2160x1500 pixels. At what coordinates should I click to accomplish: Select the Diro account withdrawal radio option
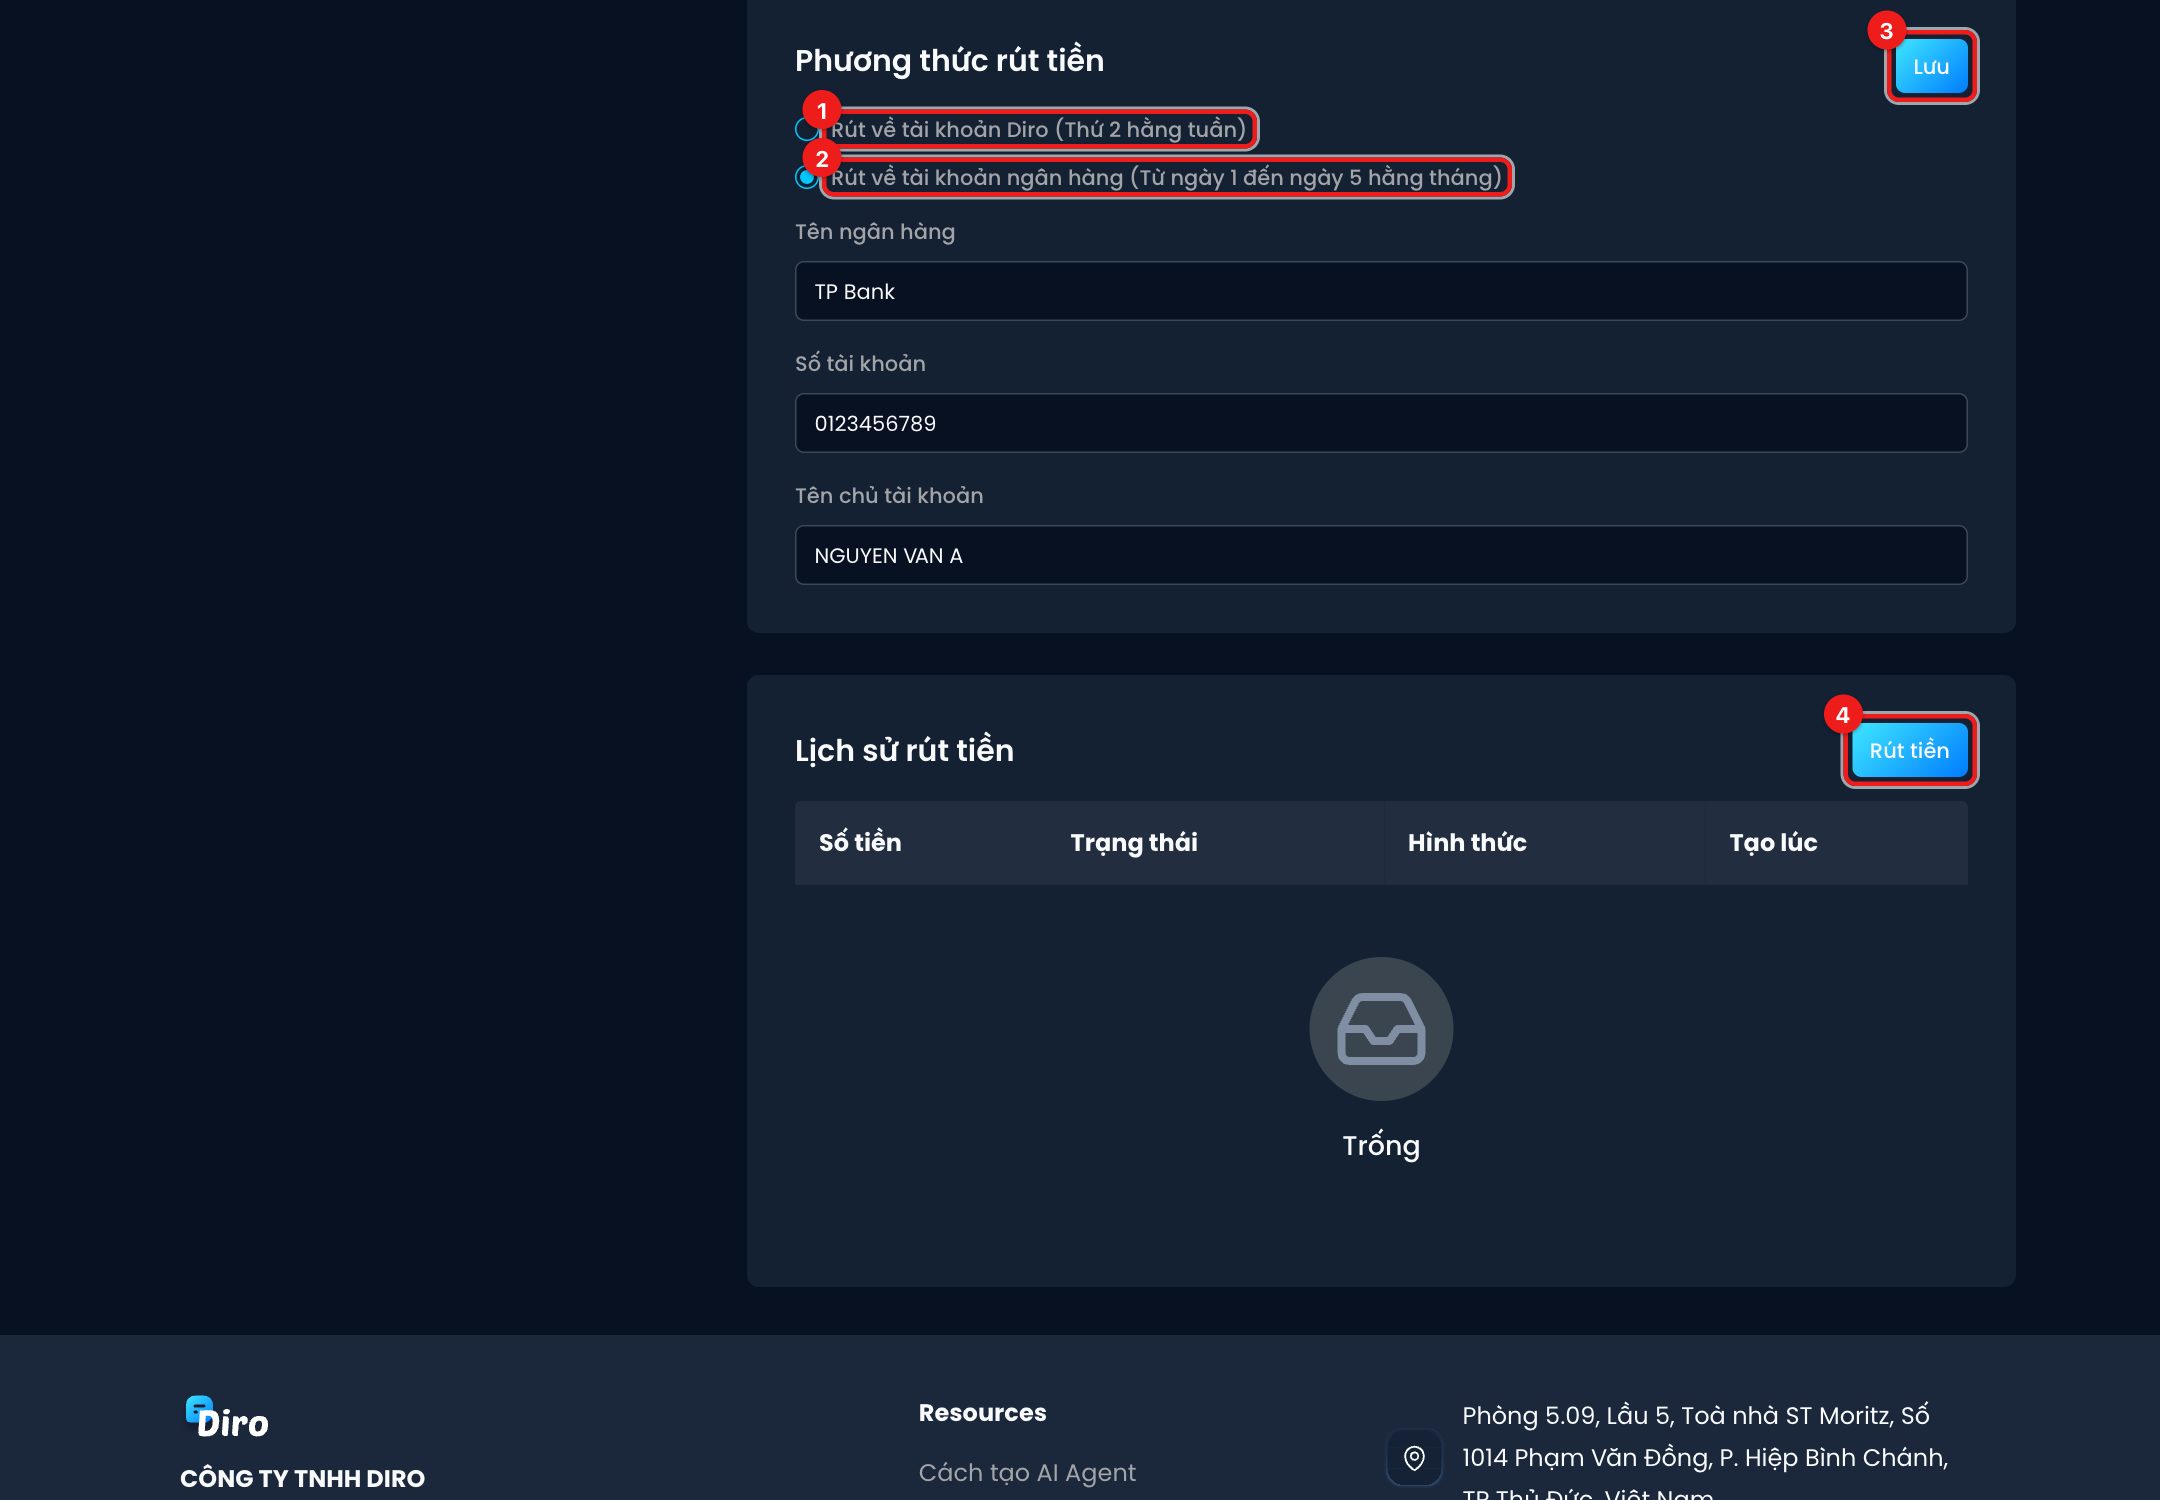click(807, 129)
